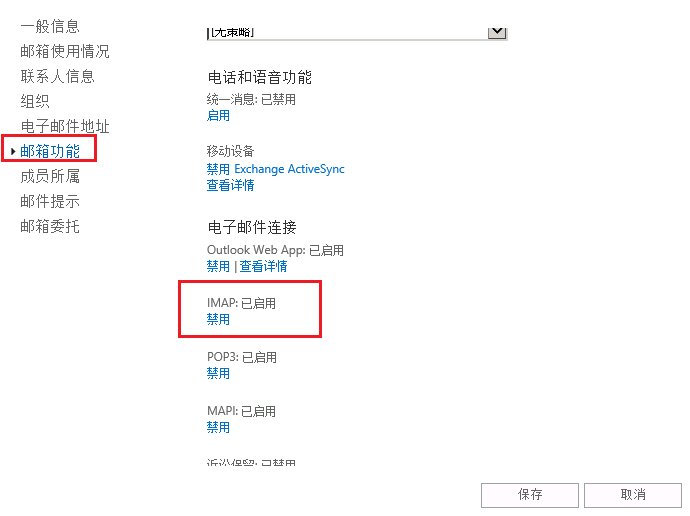Click the 保存 button
The height and width of the screenshot is (516, 690).
pyautogui.click(x=530, y=495)
